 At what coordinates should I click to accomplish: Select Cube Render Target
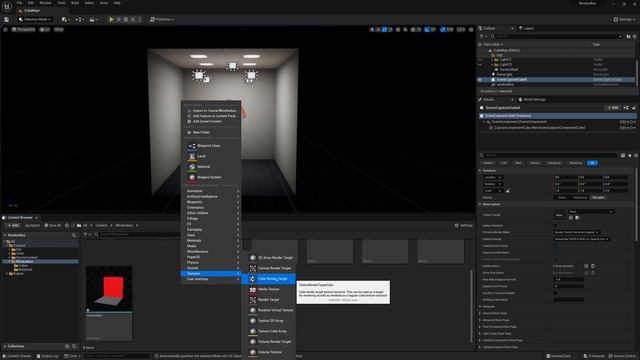pyautogui.click(x=269, y=279)
